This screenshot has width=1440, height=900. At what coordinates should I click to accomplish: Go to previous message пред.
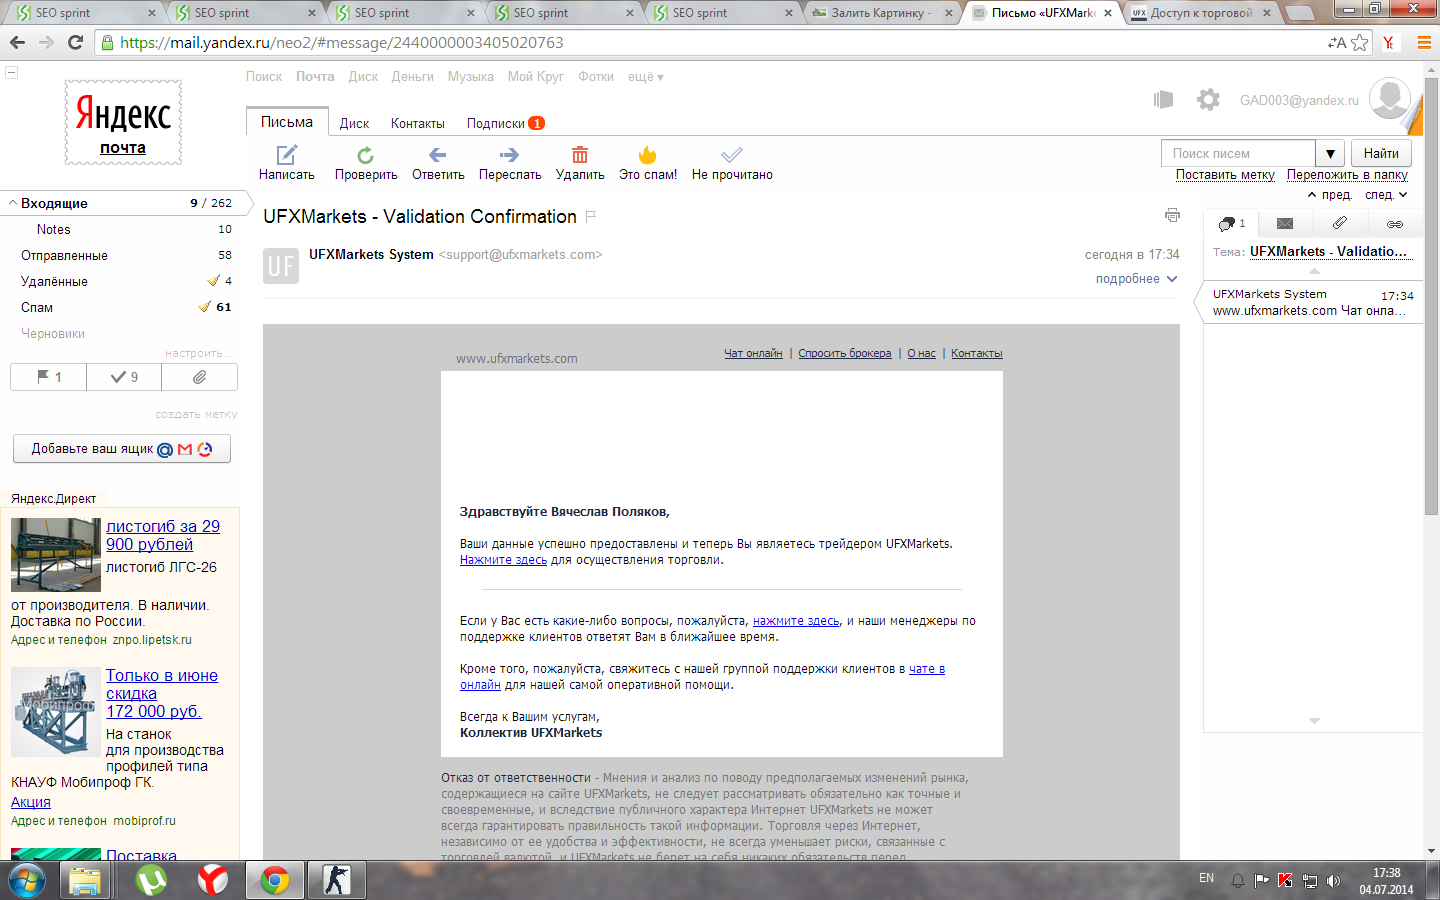(x=1330, y=195)
